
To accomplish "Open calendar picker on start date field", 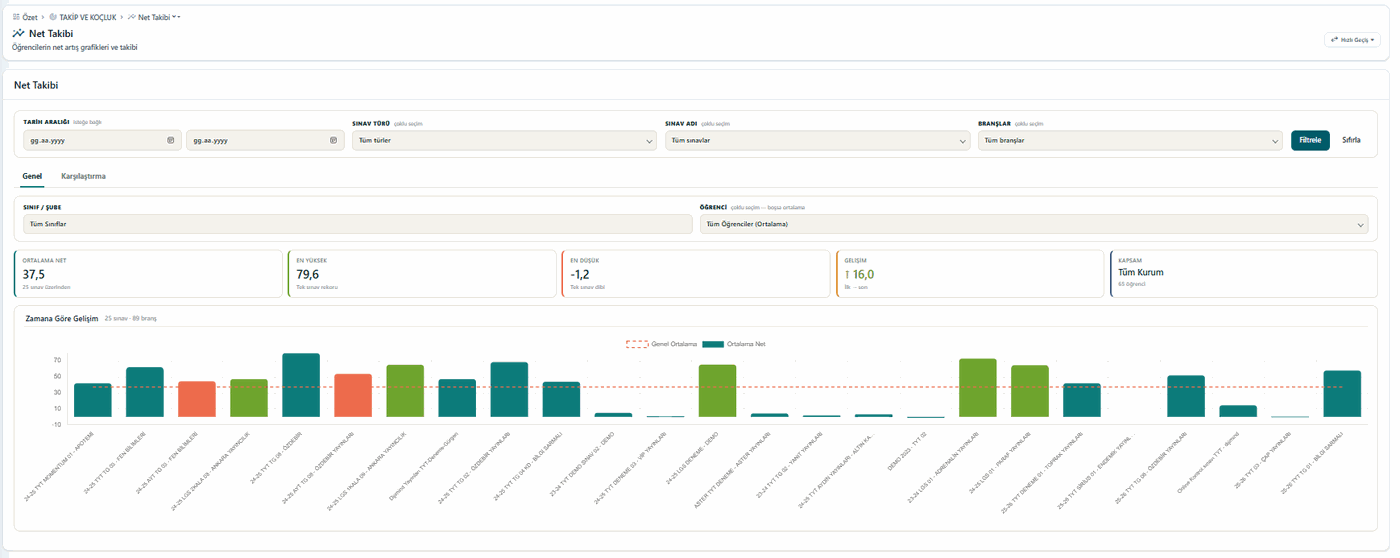I will click(171, 140).
